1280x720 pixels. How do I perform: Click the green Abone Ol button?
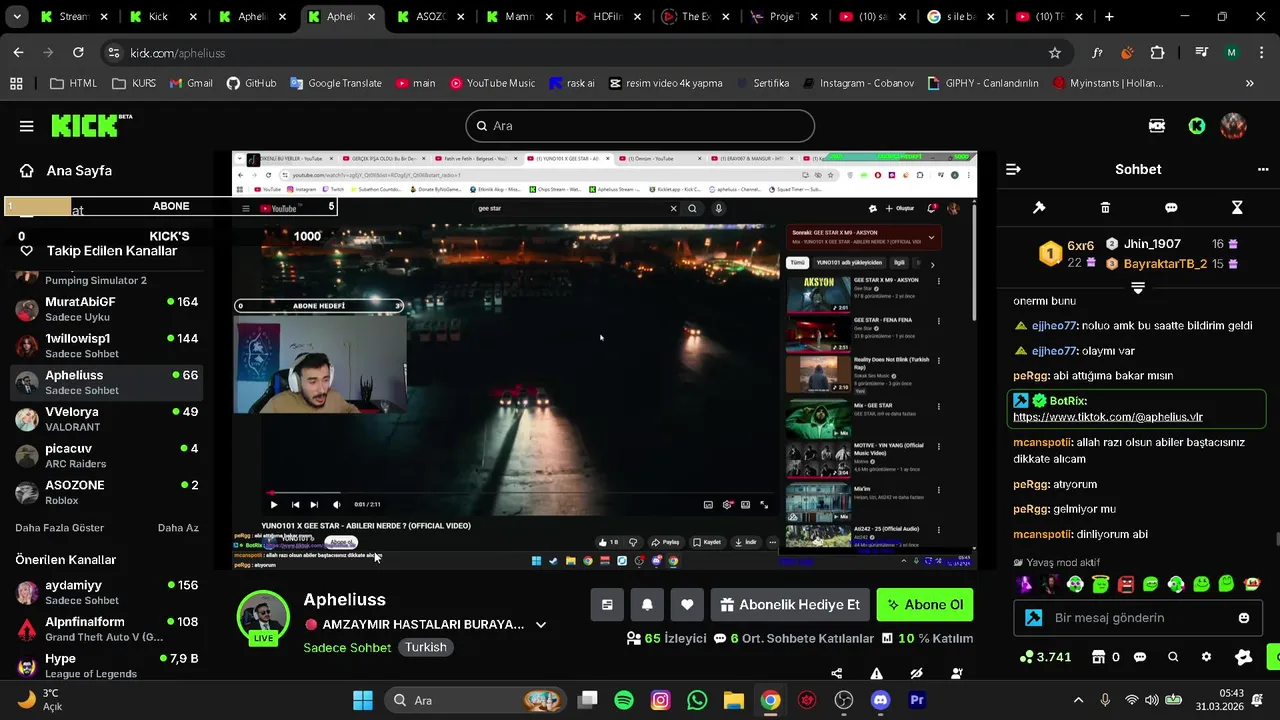[x=925, y=605]
